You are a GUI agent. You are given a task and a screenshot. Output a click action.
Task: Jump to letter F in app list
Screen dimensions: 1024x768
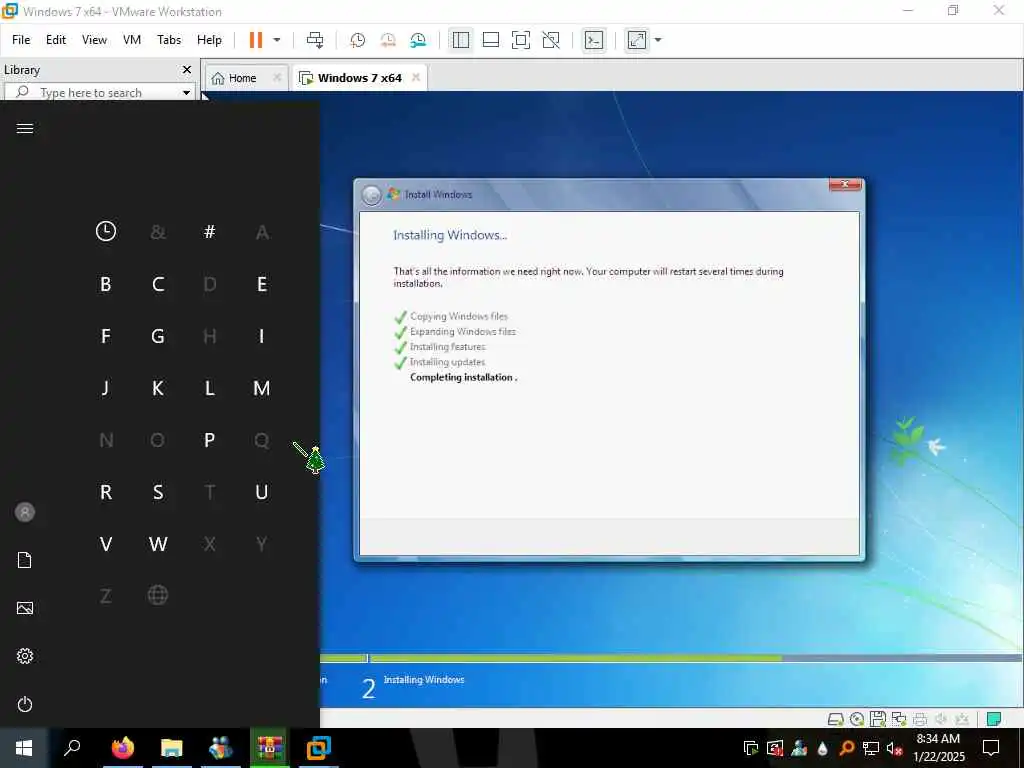106,336
